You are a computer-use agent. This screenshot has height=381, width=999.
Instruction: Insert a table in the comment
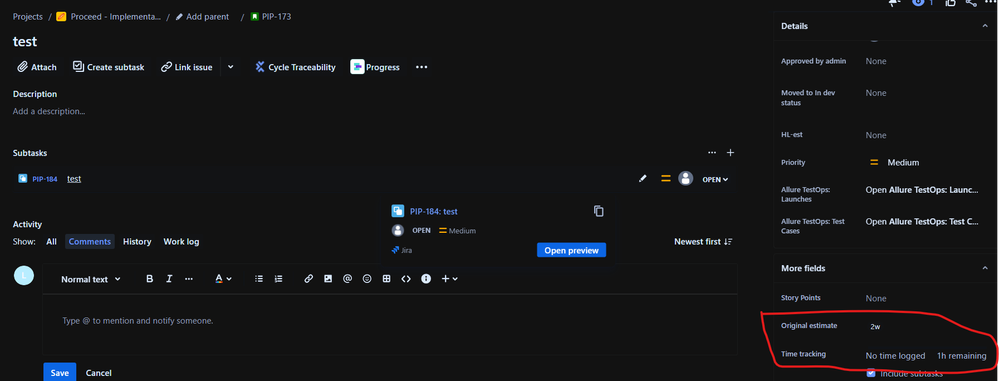(386, 278)
